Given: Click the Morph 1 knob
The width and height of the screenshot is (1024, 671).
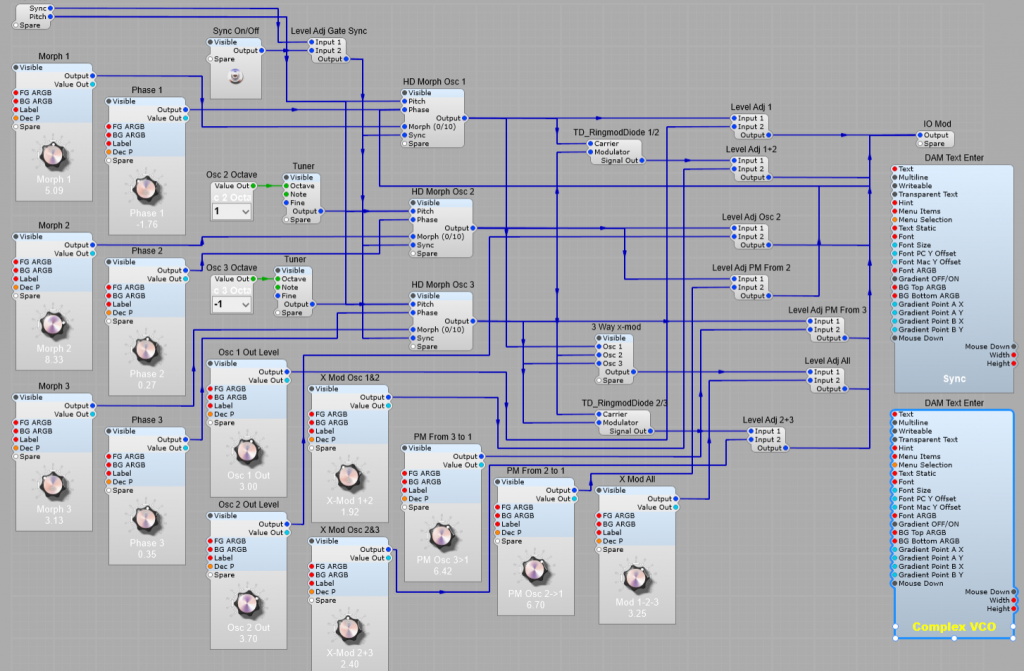Looking at the screenshot, I should tap(52, 156).
